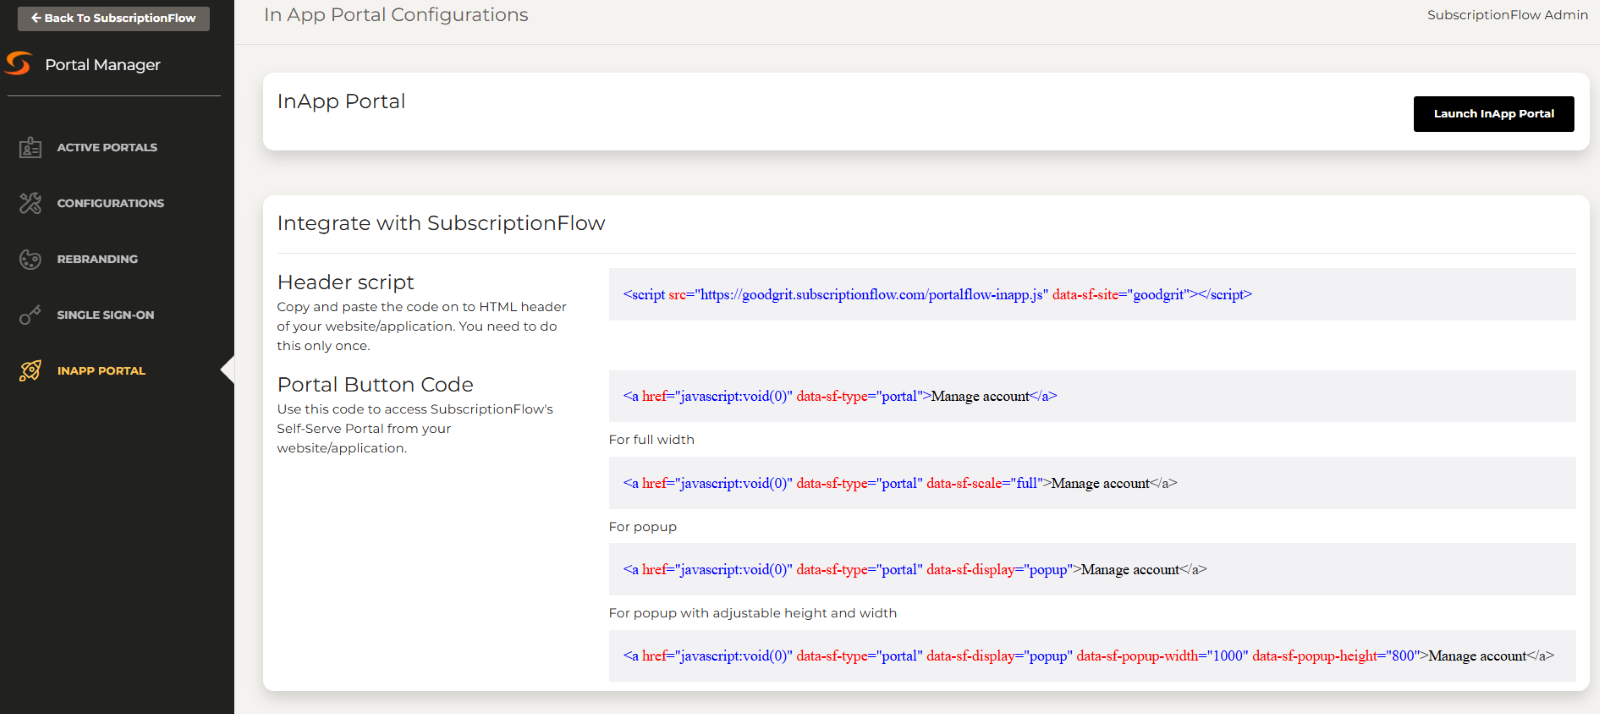Click the popup width and height code snippet

1092,656
